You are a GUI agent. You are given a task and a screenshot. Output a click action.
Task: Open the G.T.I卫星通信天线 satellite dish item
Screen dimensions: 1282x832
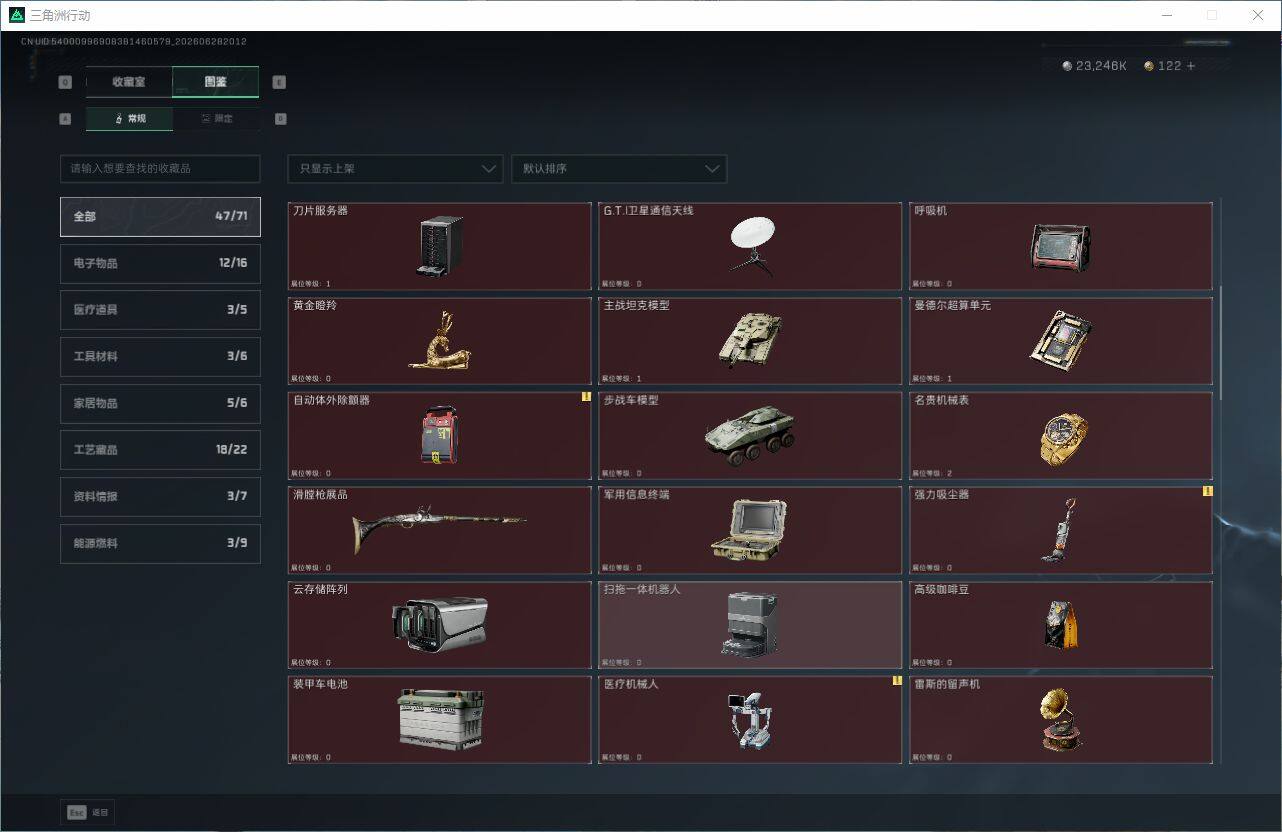[750, 246]
